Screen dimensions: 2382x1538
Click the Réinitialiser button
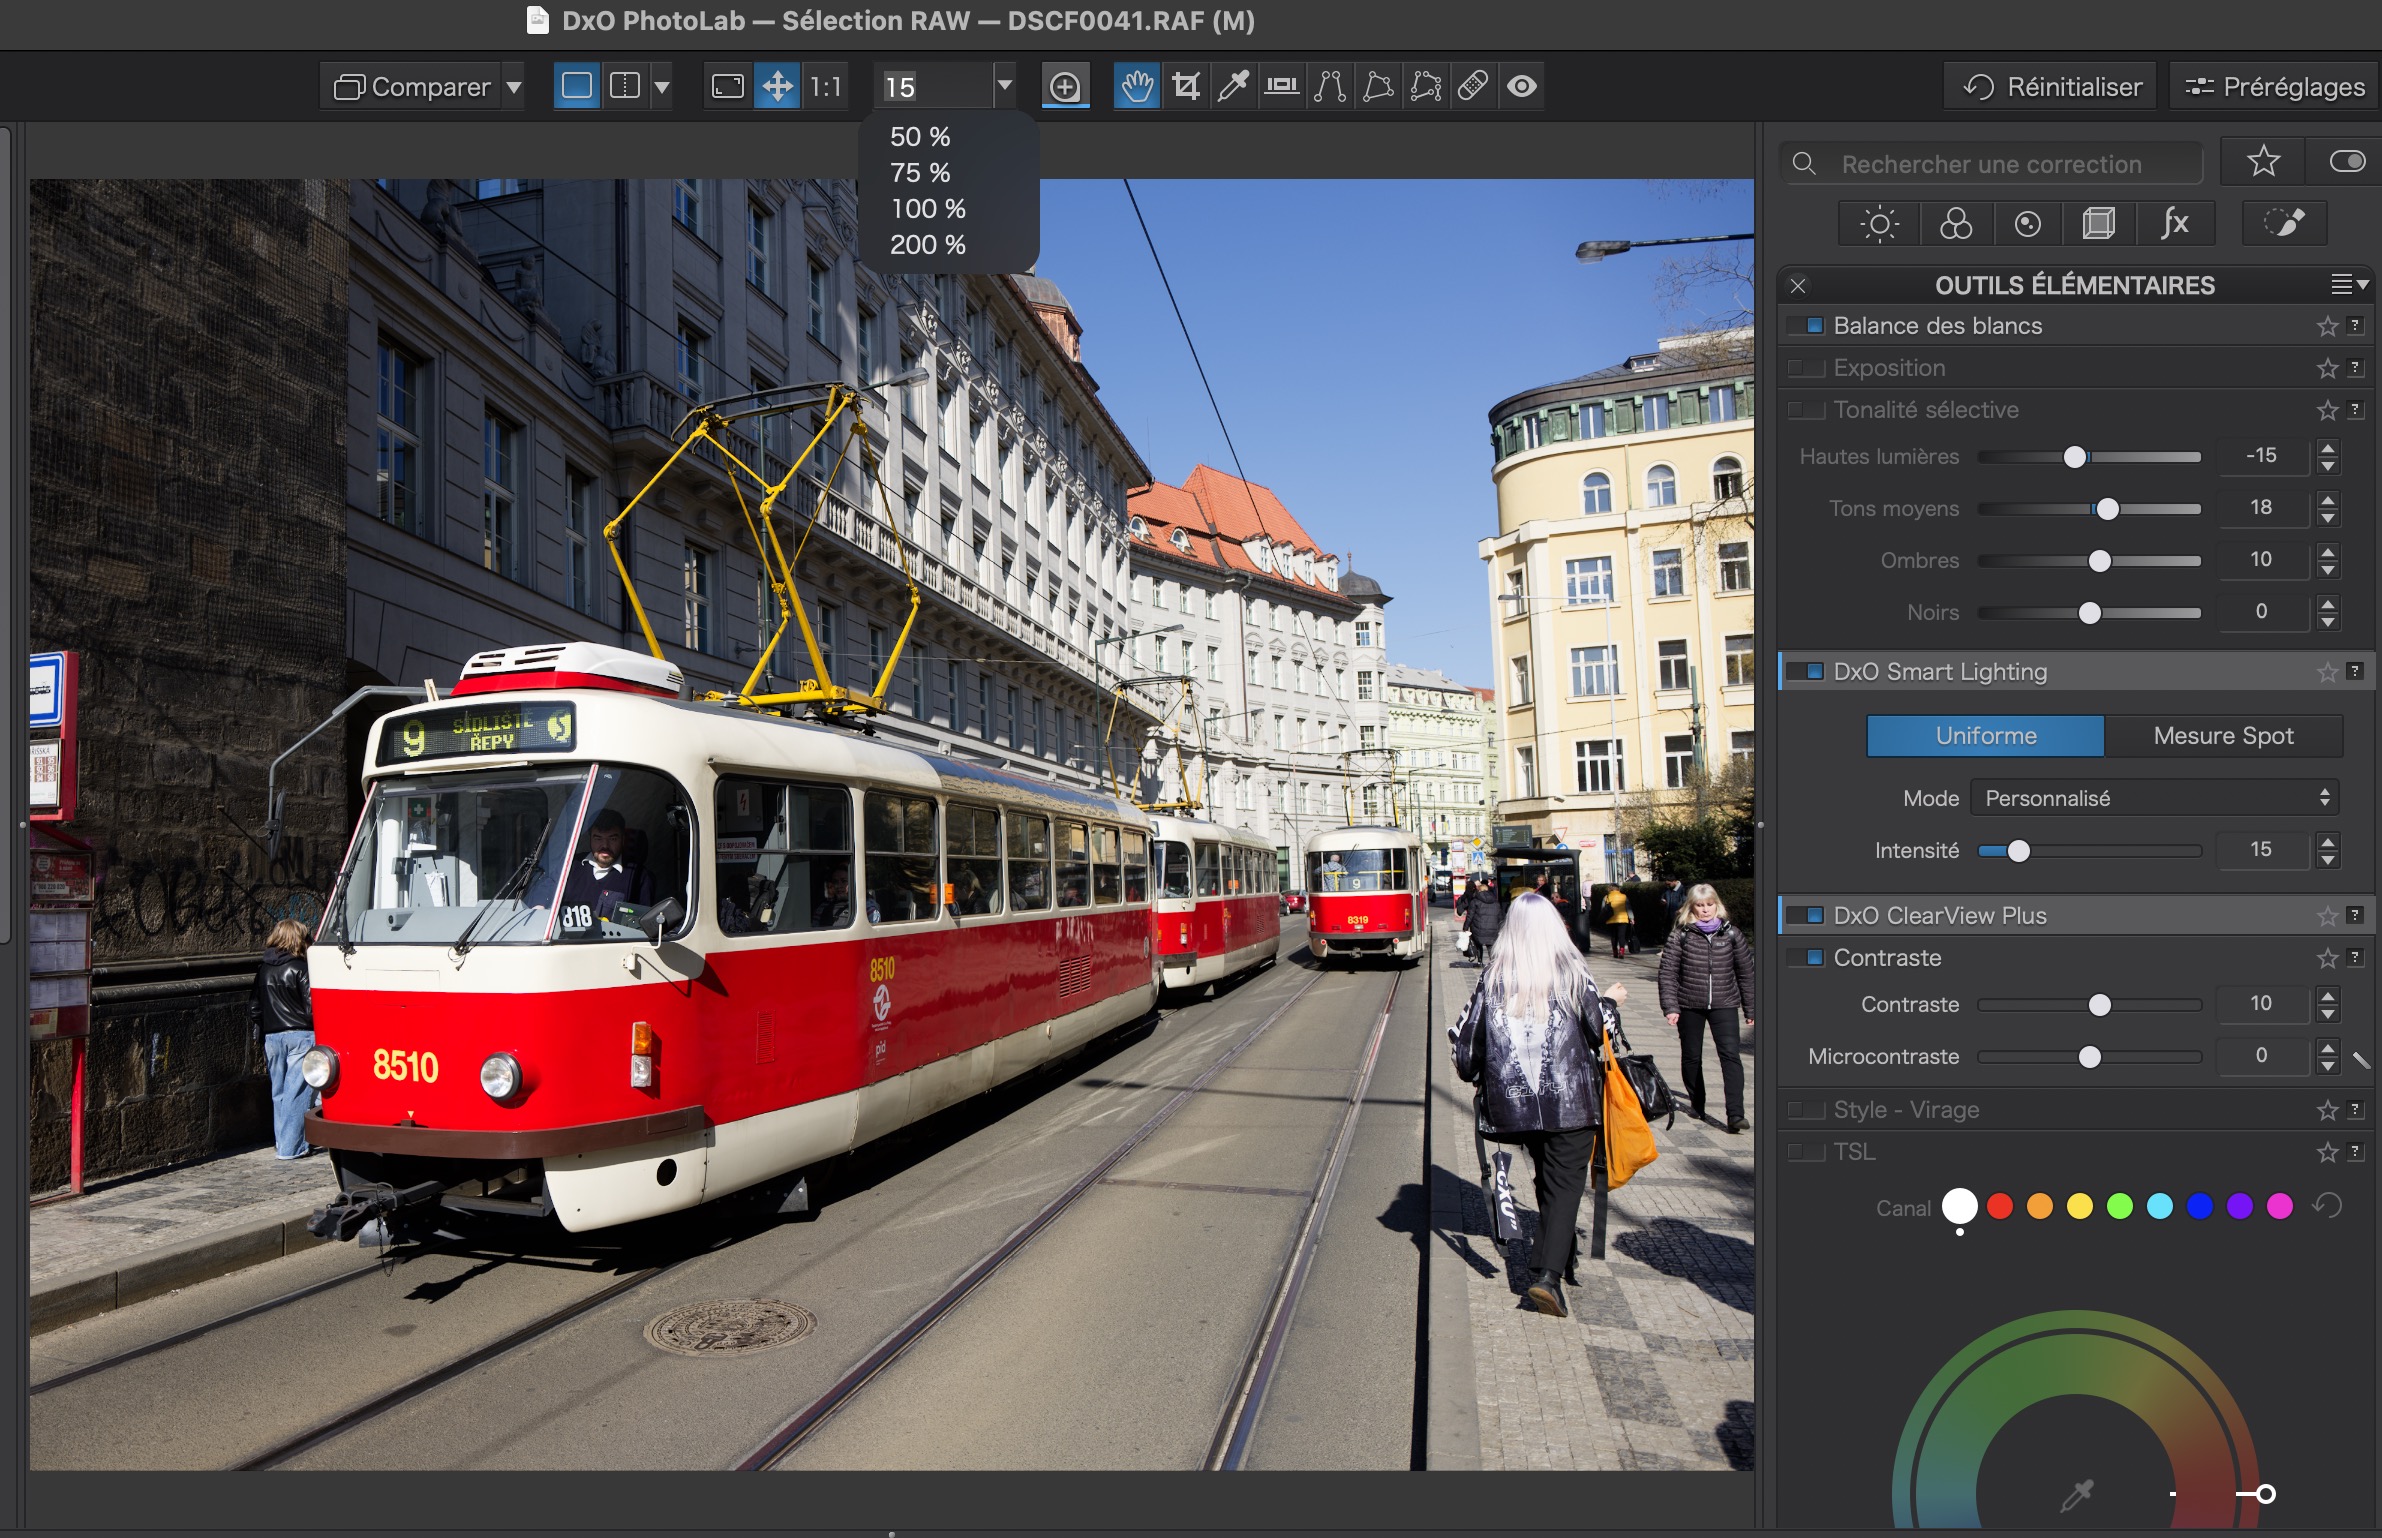pos(2052,87)
